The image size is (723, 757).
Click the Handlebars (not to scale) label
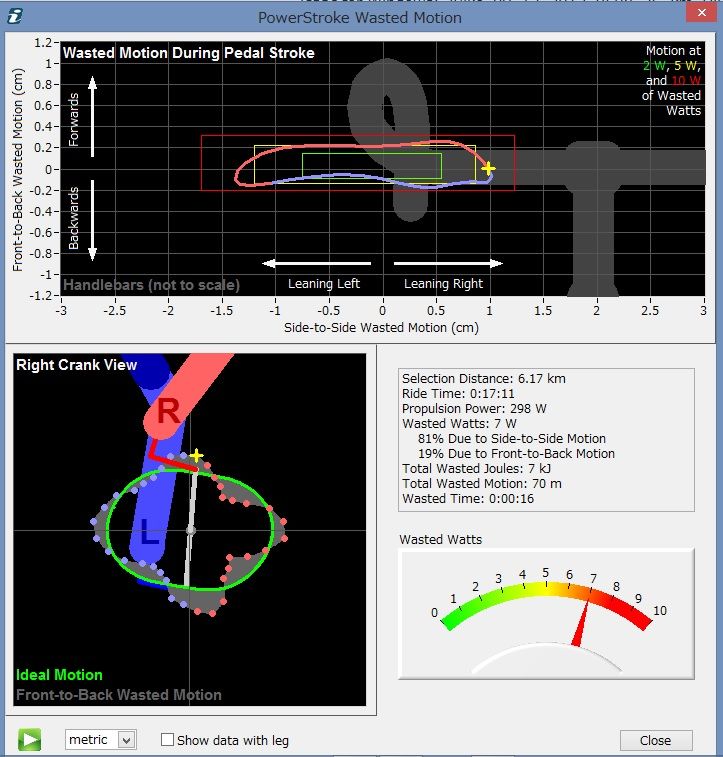pyautogui.click(x=152, y=285)
